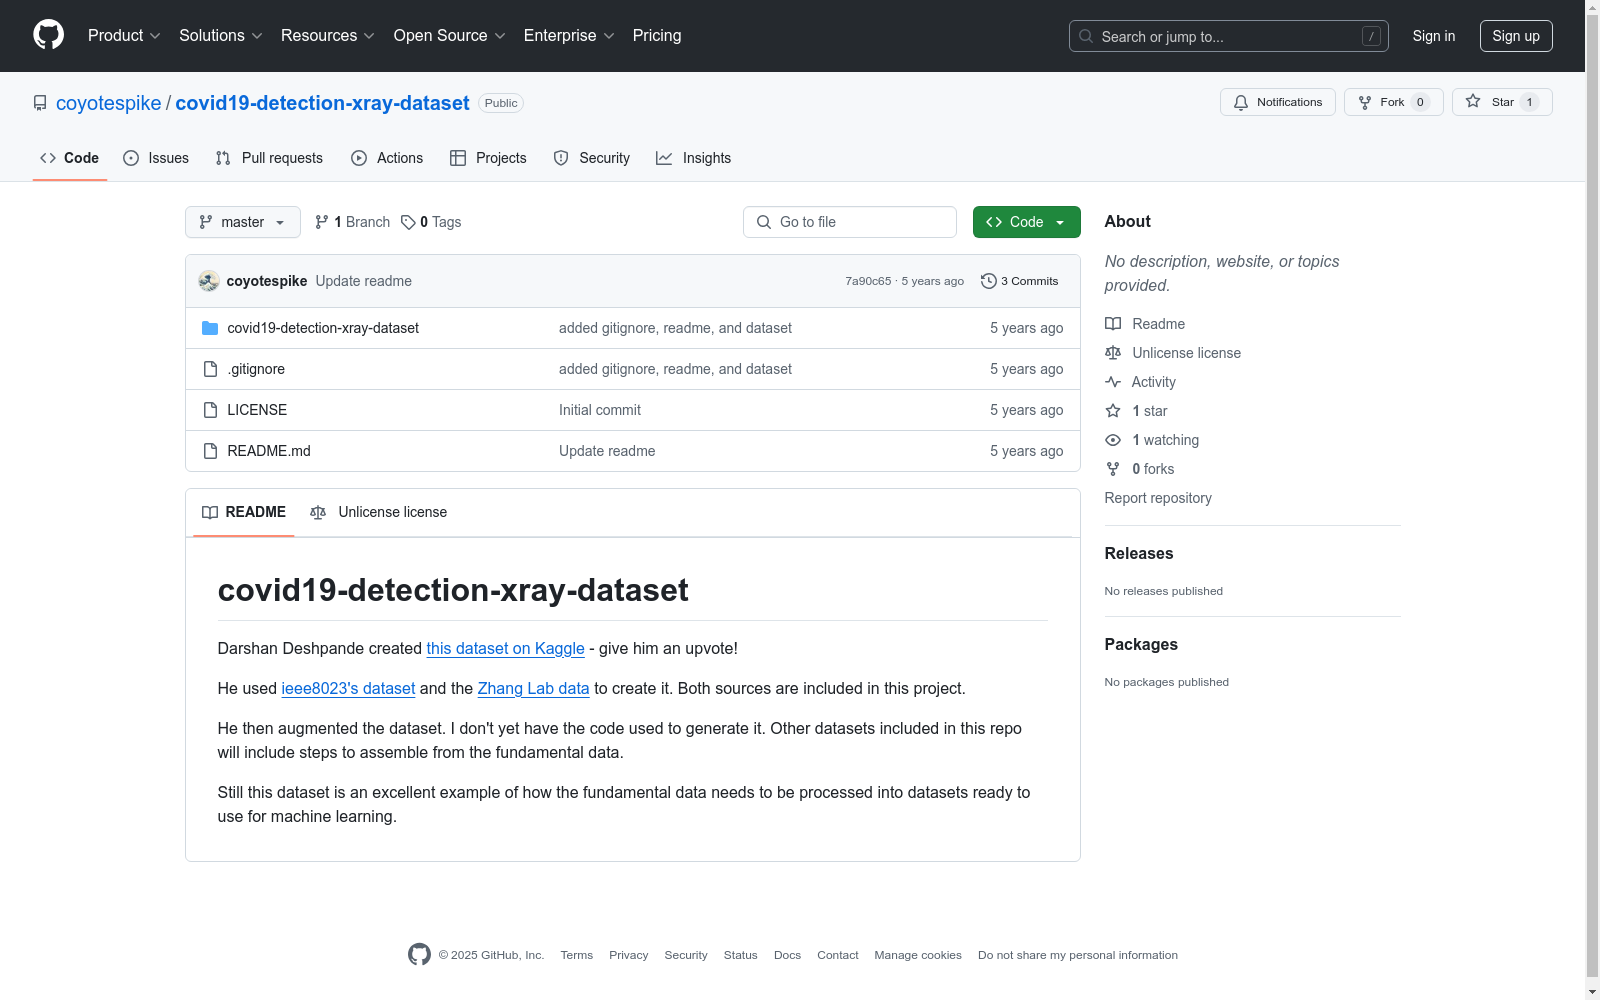
Task: Open commit hash 7a90c65
Action: [868, 281]
